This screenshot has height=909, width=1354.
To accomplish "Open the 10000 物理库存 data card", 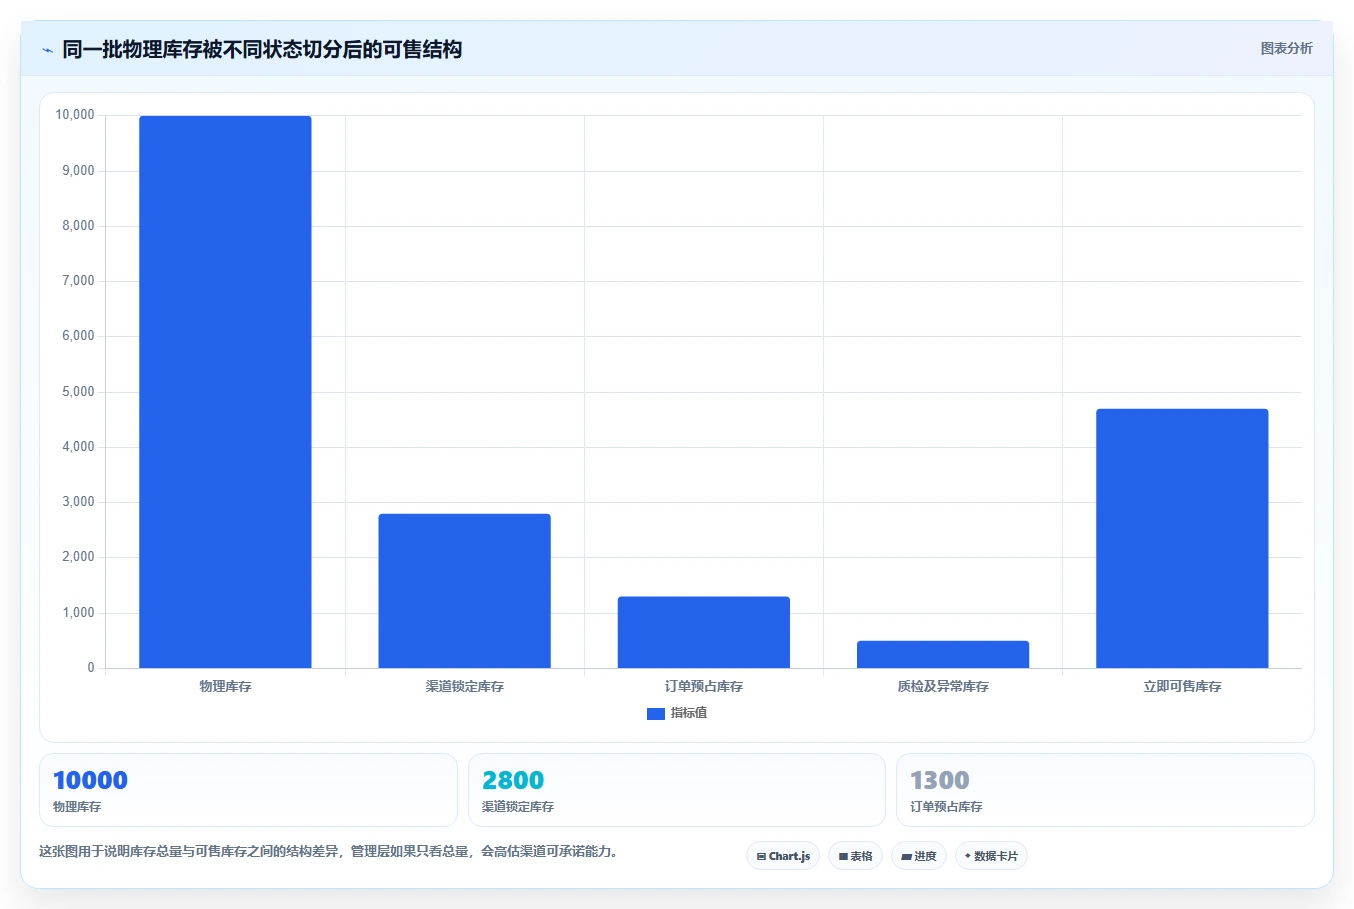I will point(248,790).
